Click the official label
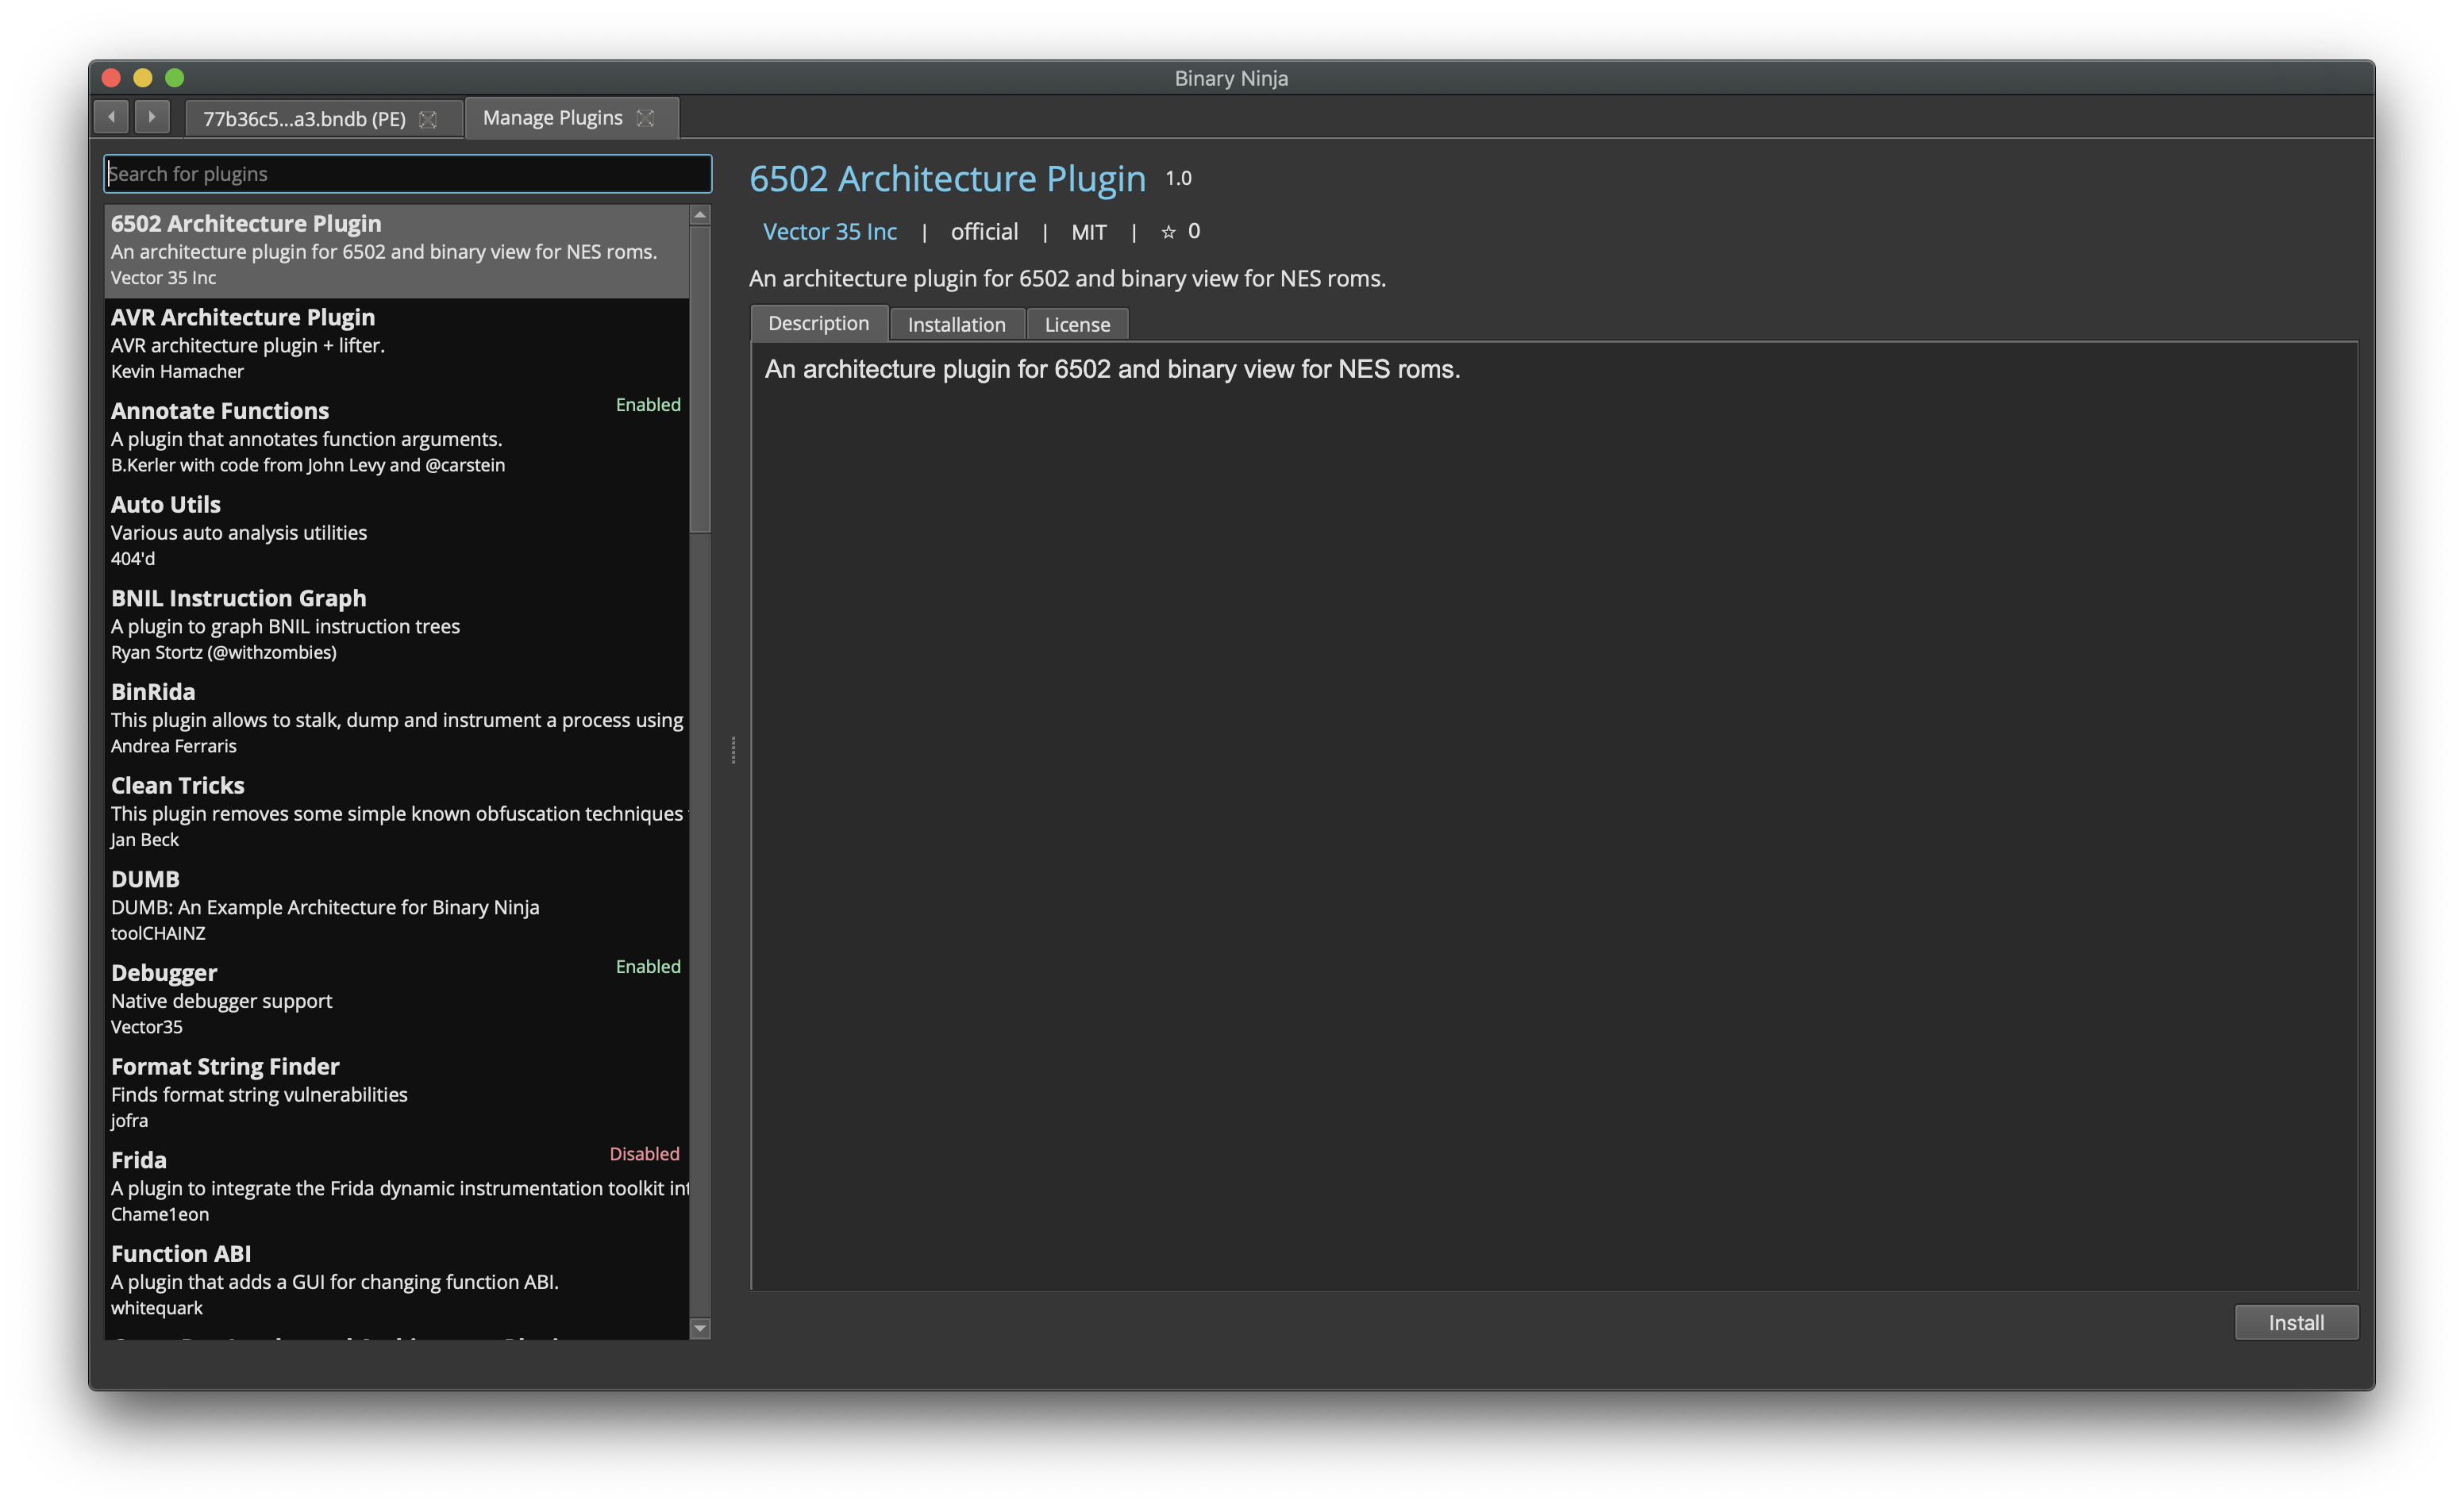2464x1508 pixels. (984, 232)
